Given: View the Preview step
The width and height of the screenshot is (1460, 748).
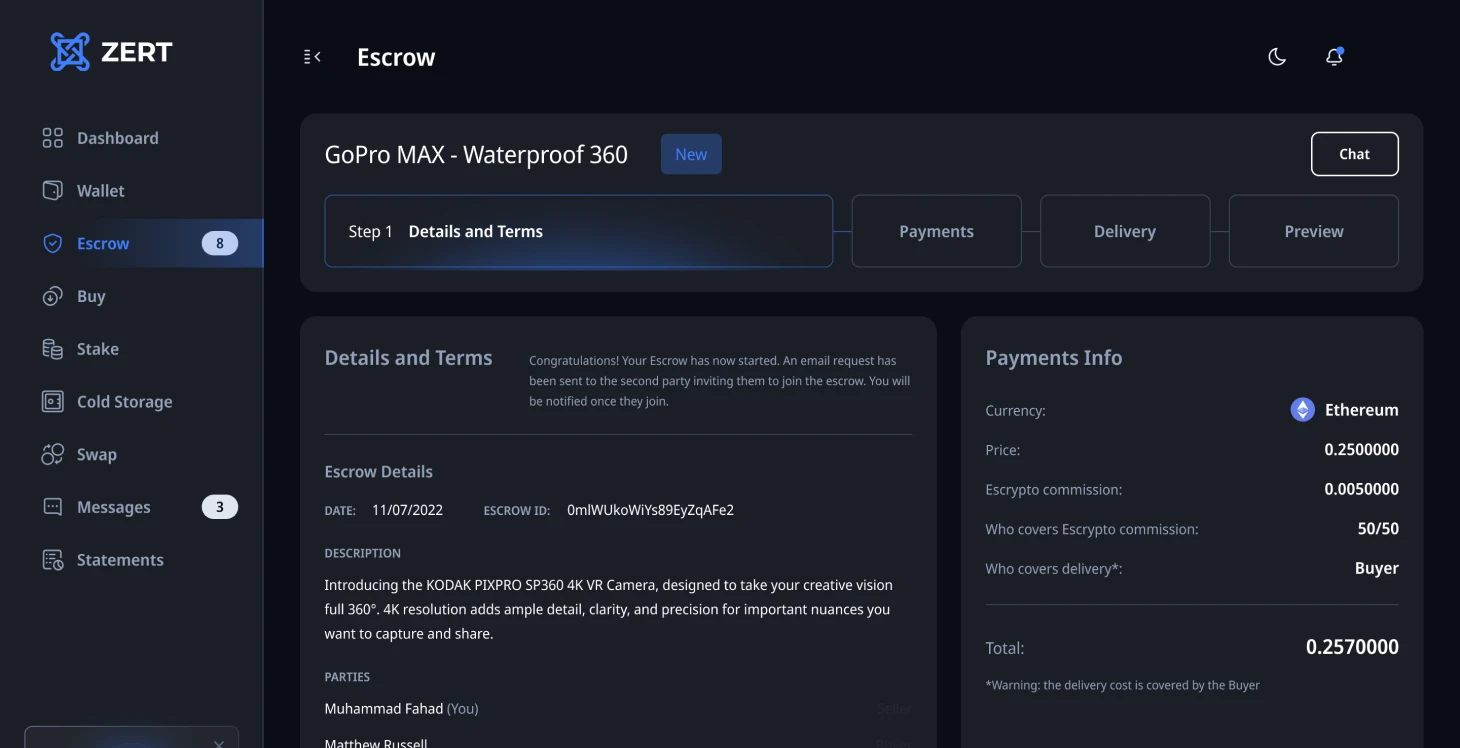Looking at the screenshot, I should click(x=1313, y=231).
